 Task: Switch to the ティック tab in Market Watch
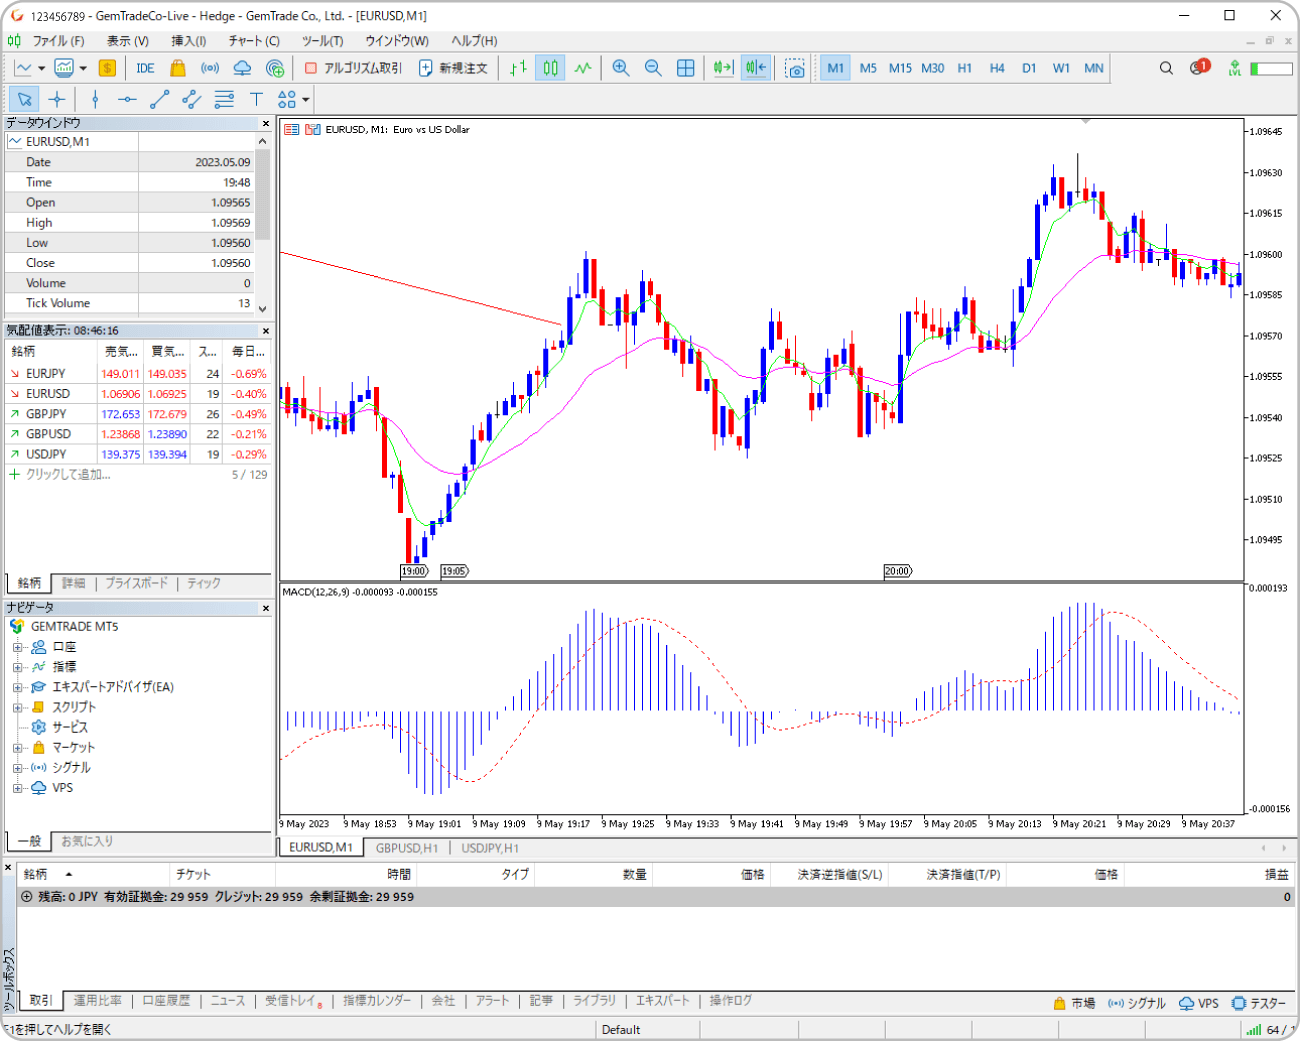204,583
